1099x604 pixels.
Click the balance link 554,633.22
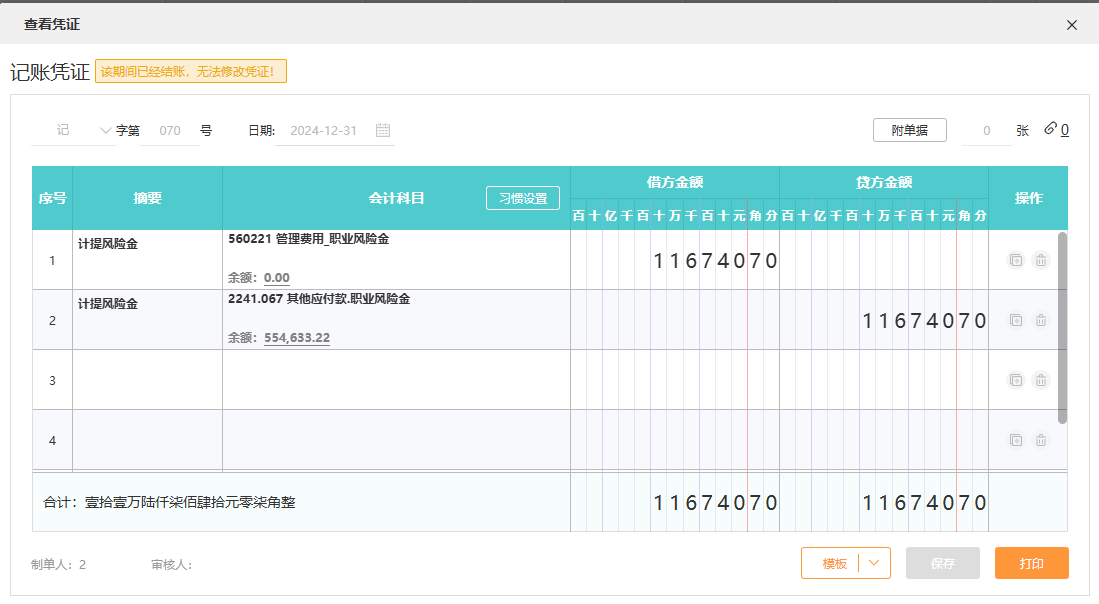(297, 338)
